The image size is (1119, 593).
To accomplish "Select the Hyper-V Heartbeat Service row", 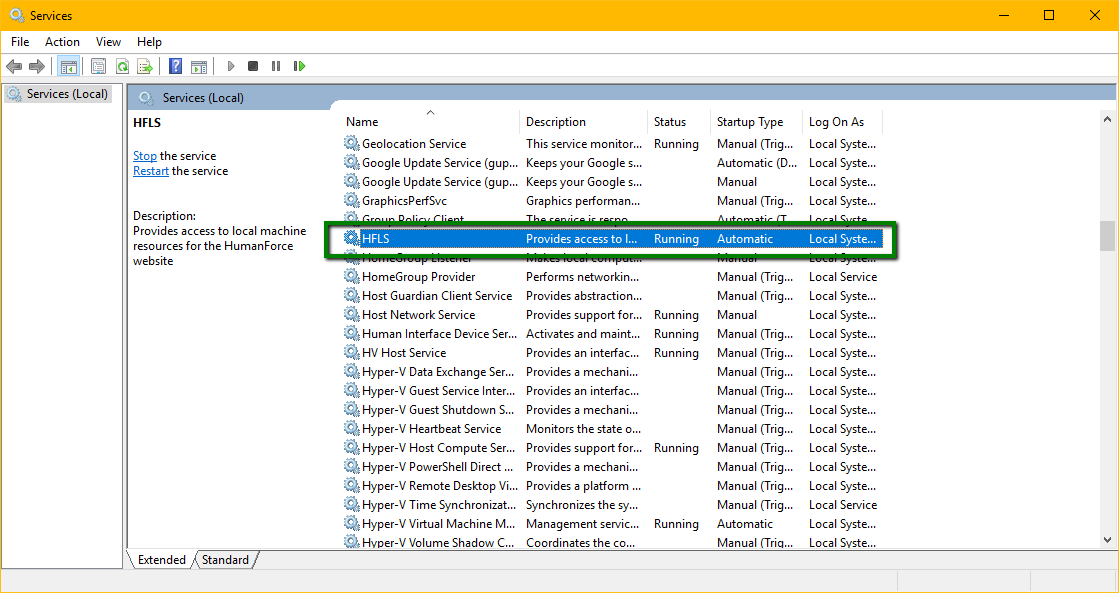I will click(612, 429).
